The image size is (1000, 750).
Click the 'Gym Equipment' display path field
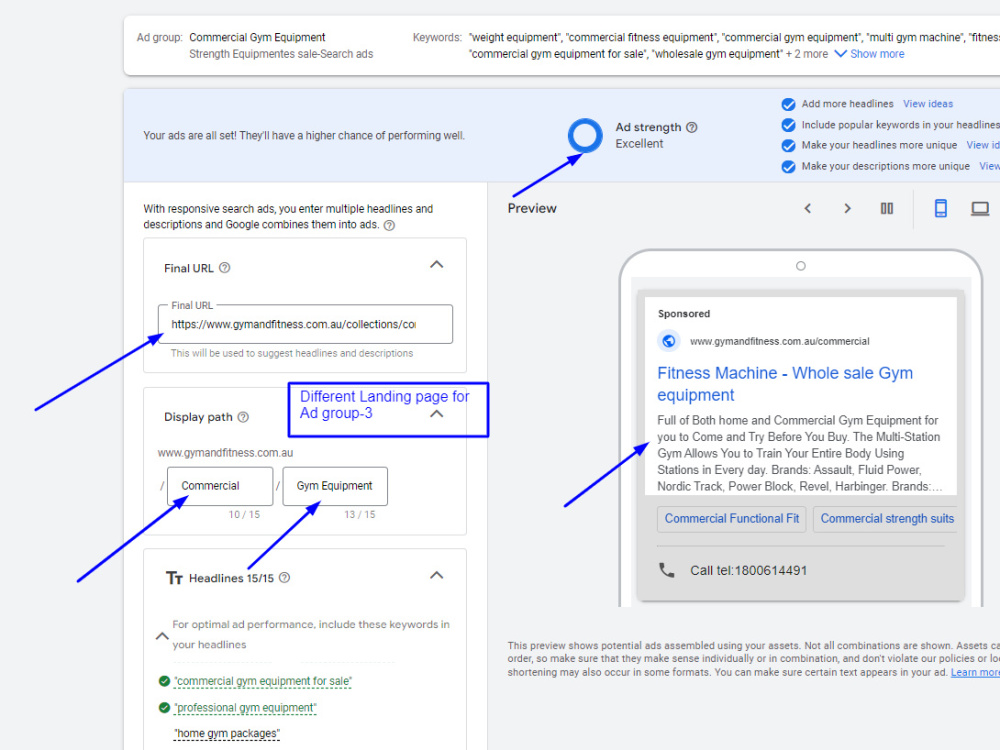[335, 486]
